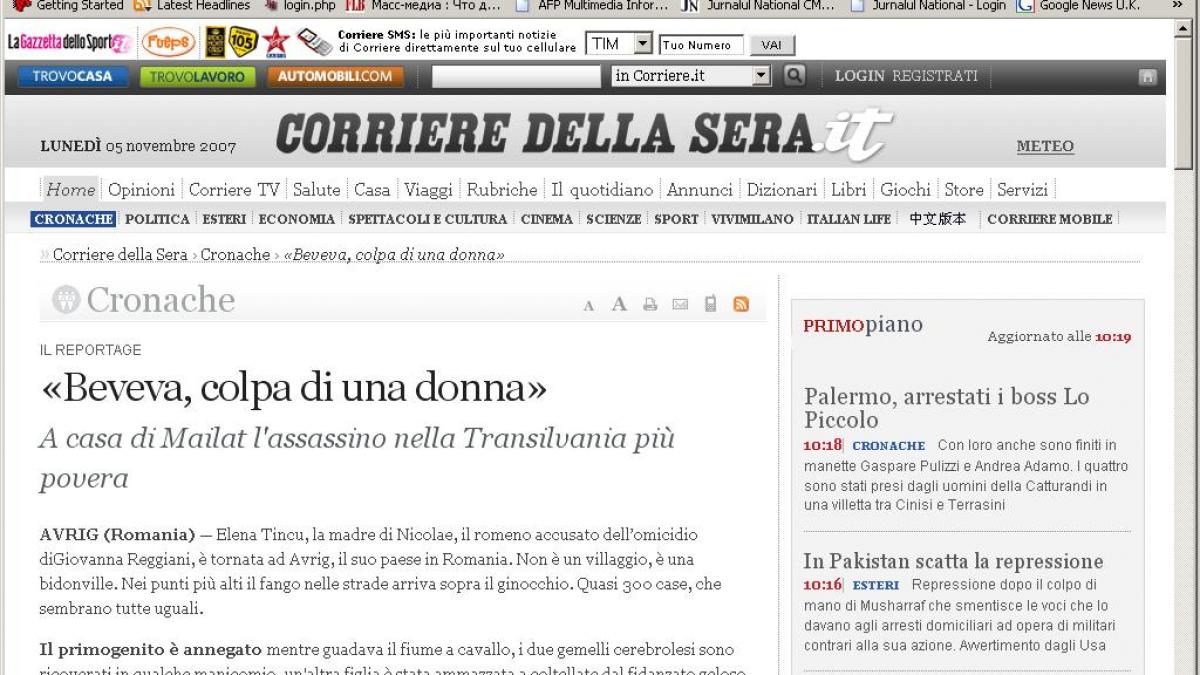Switch to the ESTERI section tab
This screenshot has height=675, width=1200.
pos(224,219)
